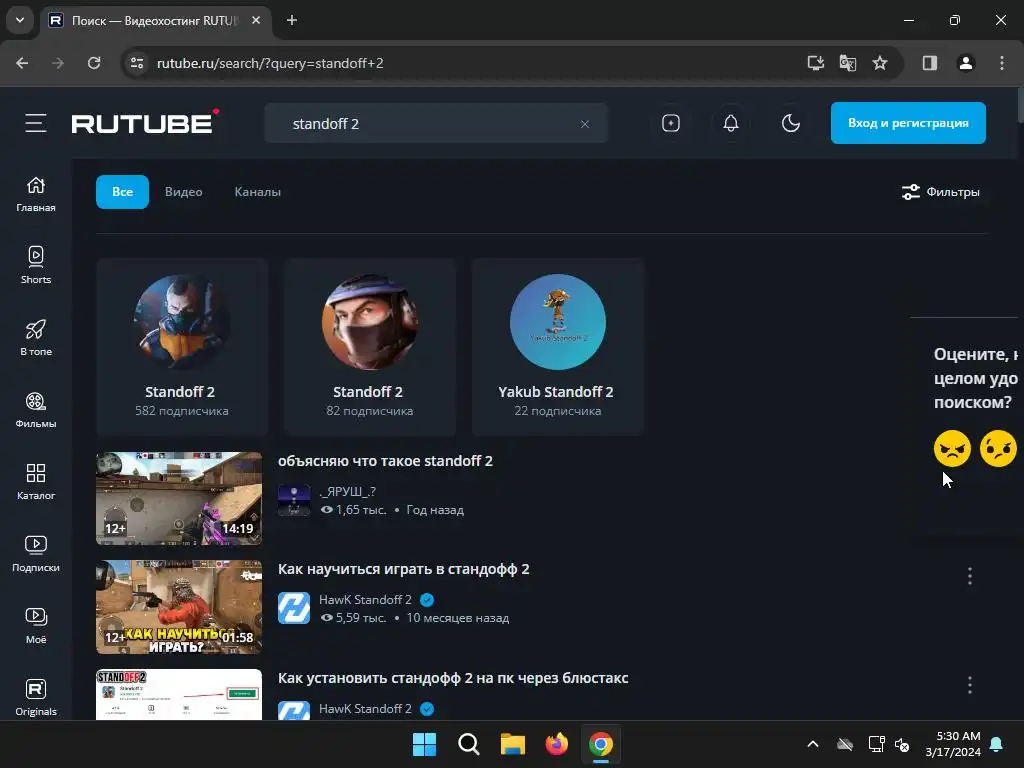Open Фильмы in the sidebar

pyautogui.click(x=36, y=410)
